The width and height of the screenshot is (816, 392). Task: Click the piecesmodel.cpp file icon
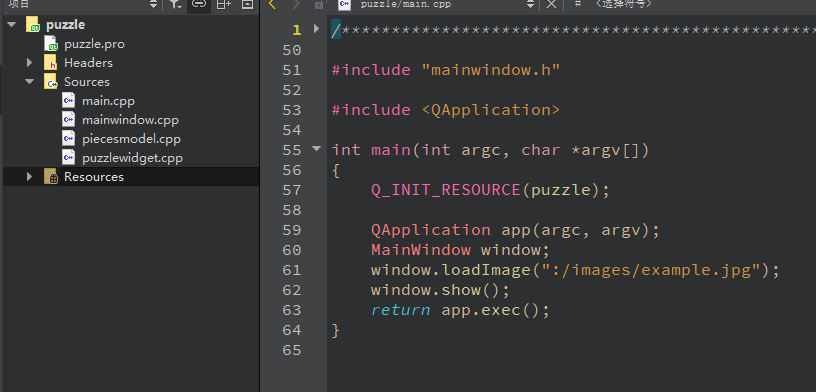(x=68, y=138)
